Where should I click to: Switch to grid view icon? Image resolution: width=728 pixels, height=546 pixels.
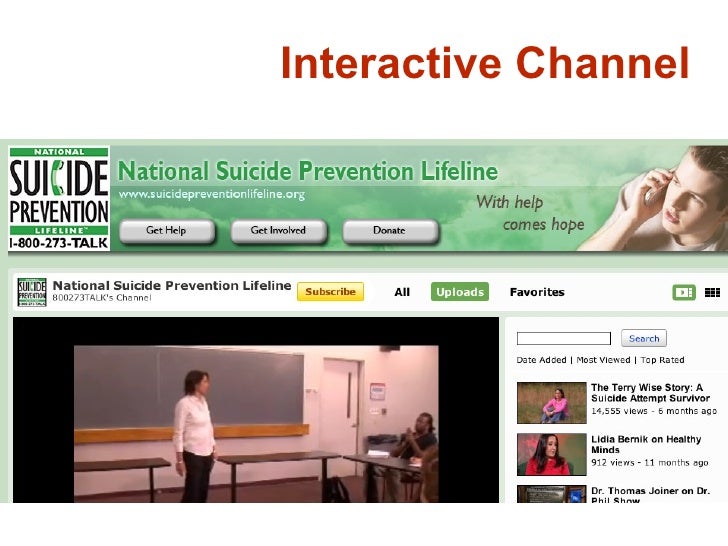(x=712, y=292)
